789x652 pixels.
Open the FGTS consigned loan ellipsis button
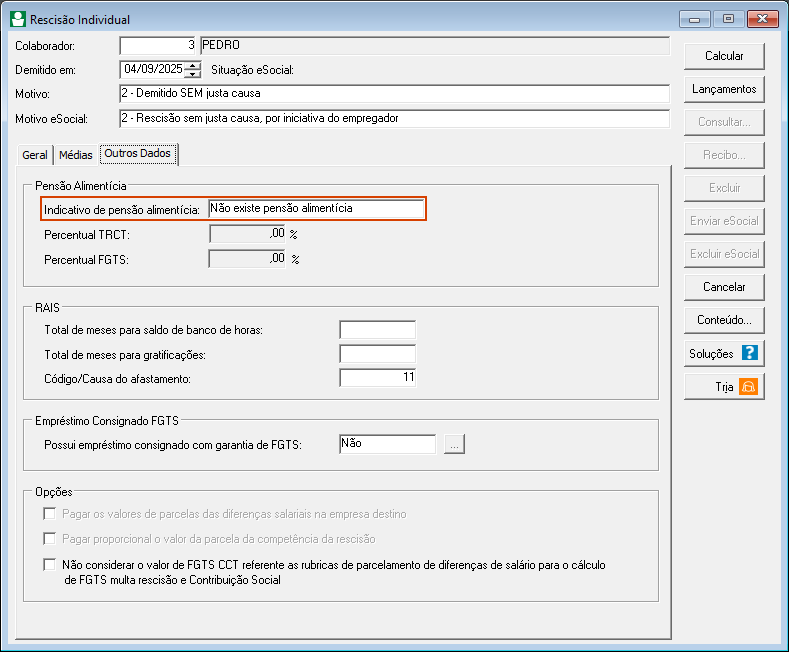tap(455, 444)
